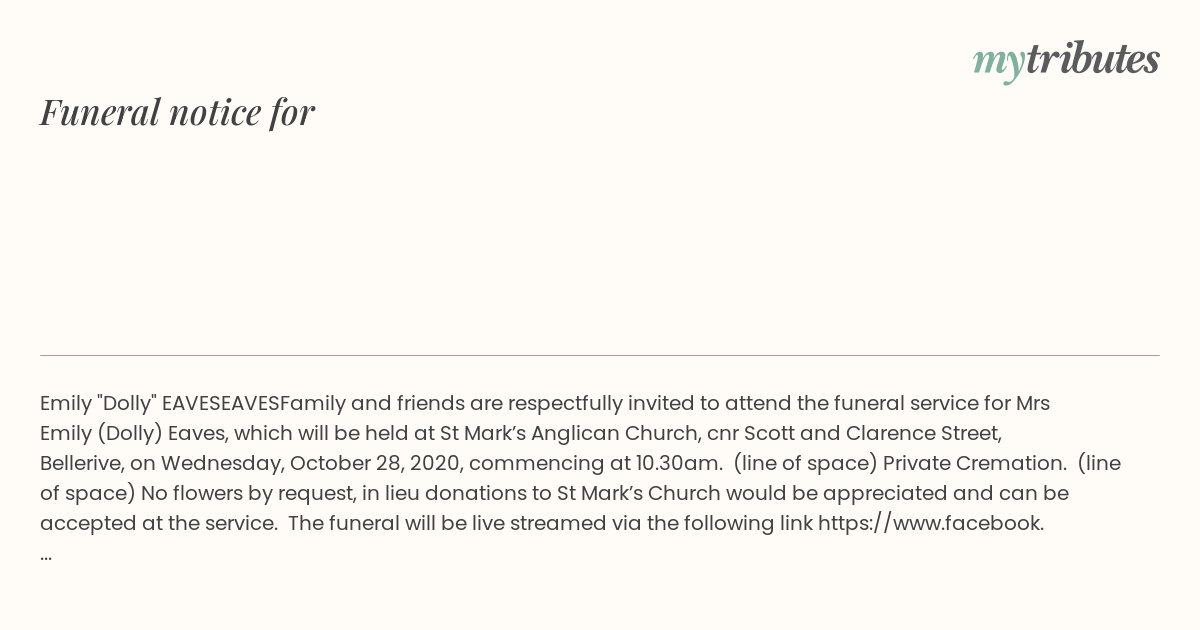Click "accepted at the service" phrase
Viewport: 1200px width, 630px height.
pos(158,524)
